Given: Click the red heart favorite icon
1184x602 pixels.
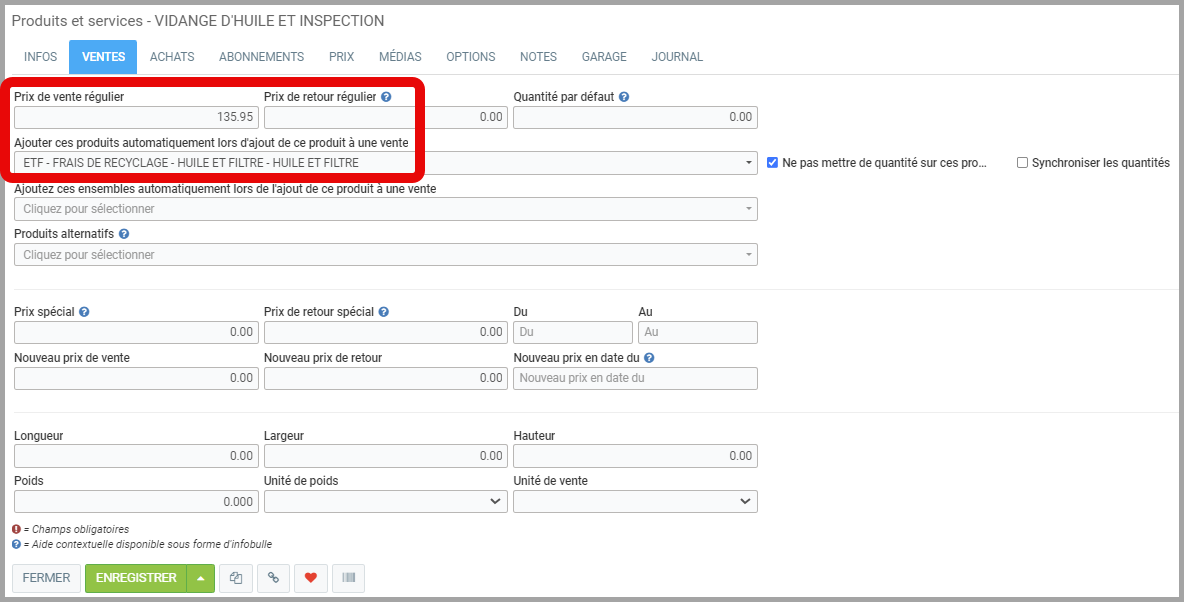Looking at the screenshot, I should pyautogui.click(x=311, y=578).
